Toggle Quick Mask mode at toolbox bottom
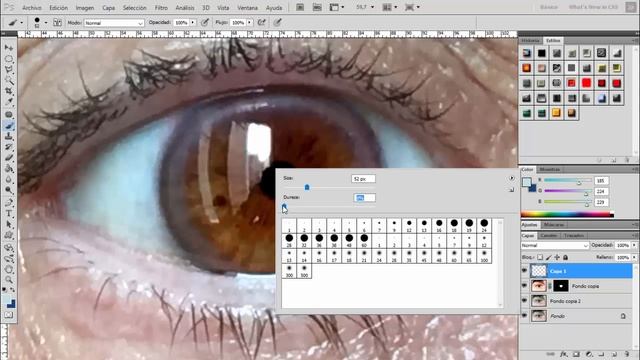640x360 pixels. (x=9, y=315)
